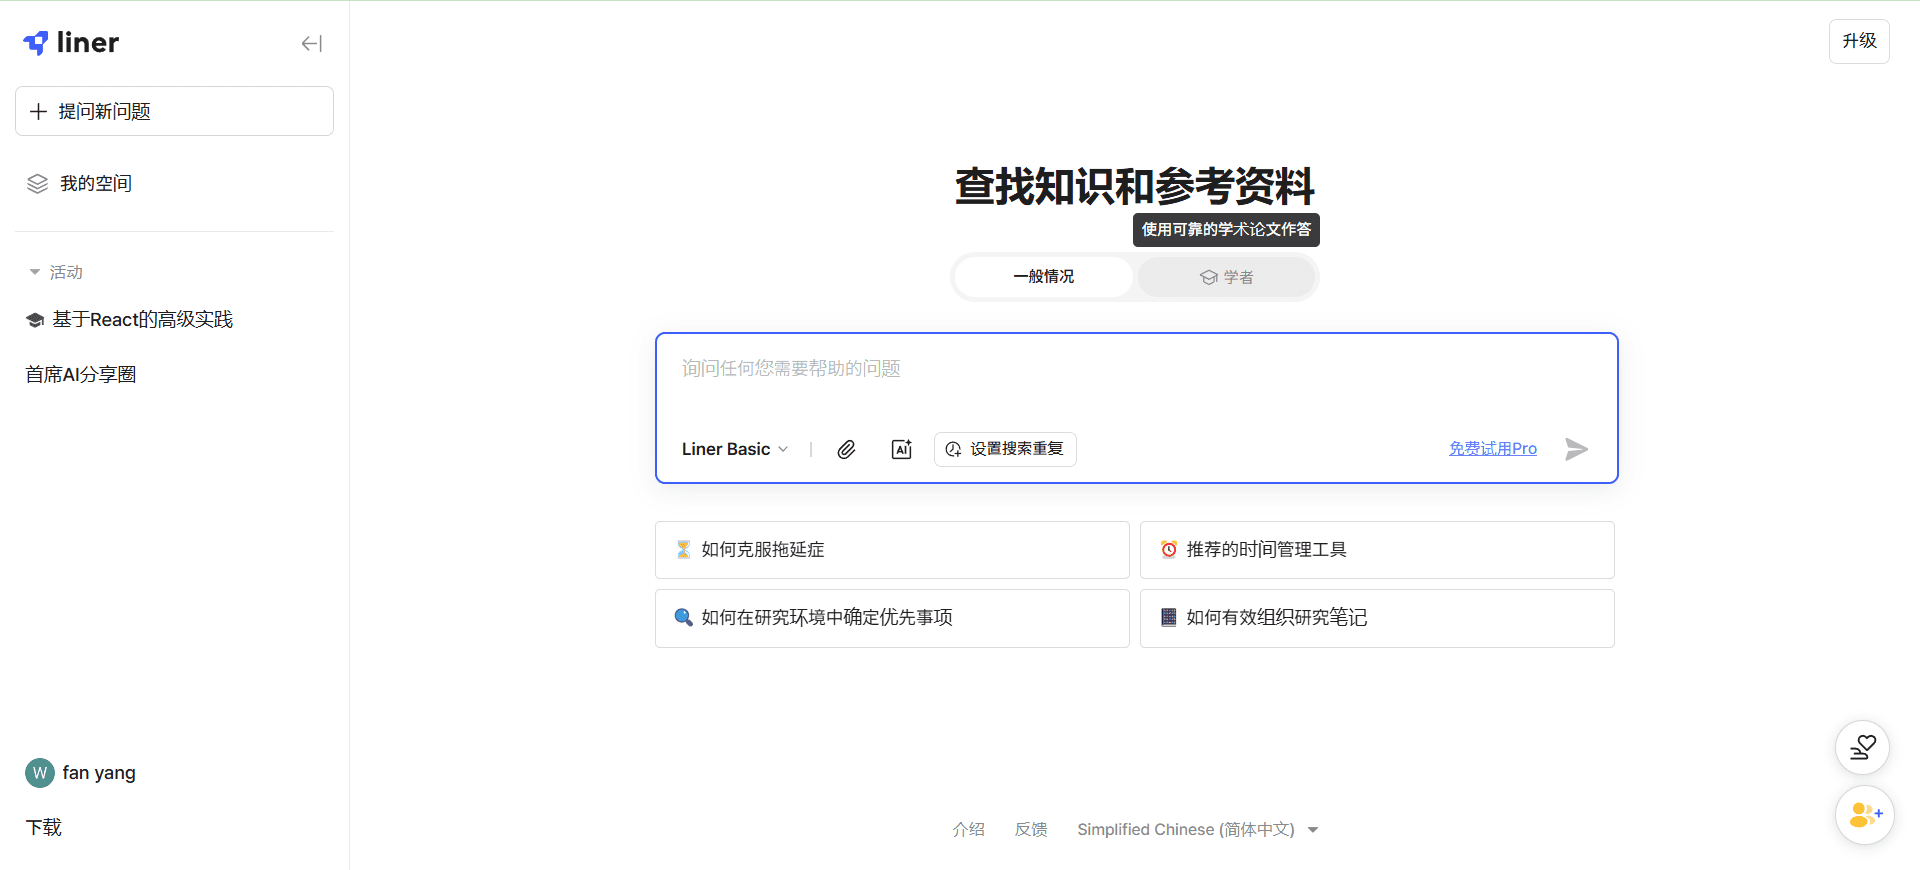Open the invite friends floating icon
Viewport: 1920px width, 870px height.
pos(1864,815)
